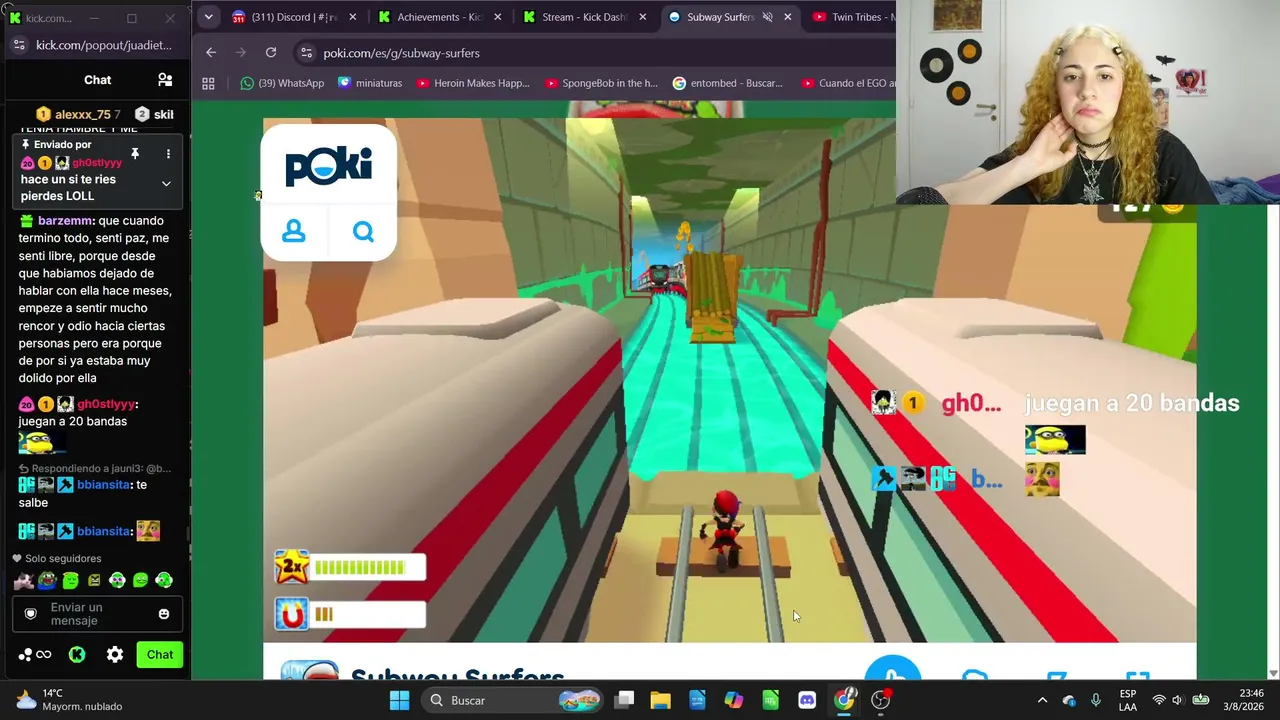Show hidden system tray icons
Image resolution: width=1280 pixels, height=720 pixels.
tap(1042, 700)
